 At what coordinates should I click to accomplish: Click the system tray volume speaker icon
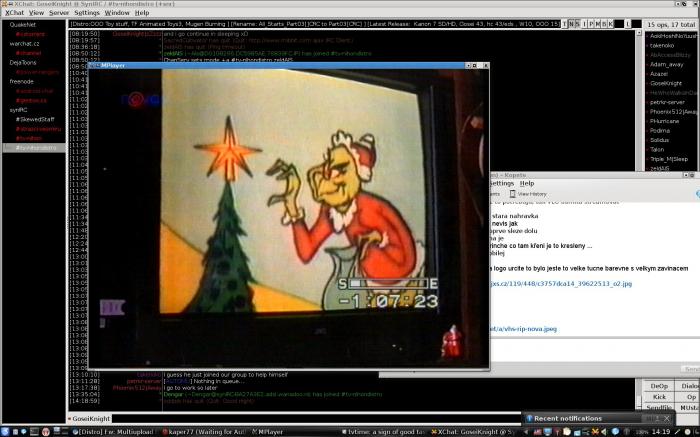tap(604, 432)
